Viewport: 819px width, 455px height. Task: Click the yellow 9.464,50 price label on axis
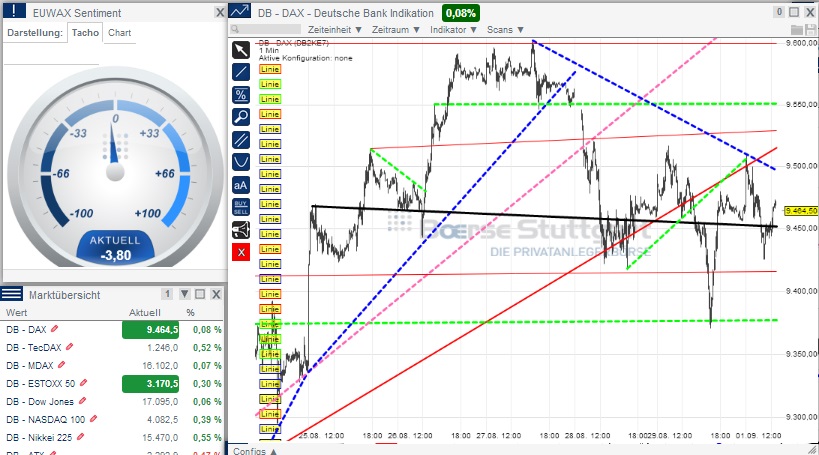point(801,211)
